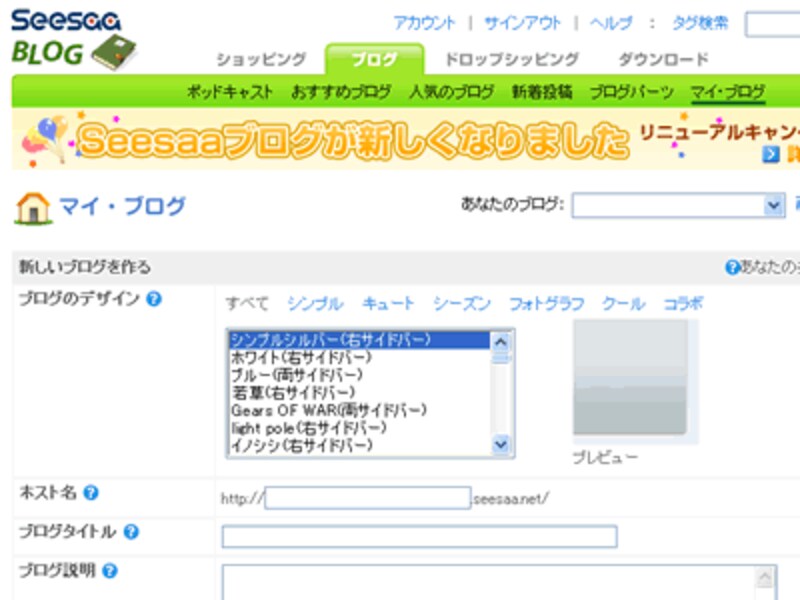Filter designs by シーズン
This screenshot has height=600, width=800.
[462, 304]
